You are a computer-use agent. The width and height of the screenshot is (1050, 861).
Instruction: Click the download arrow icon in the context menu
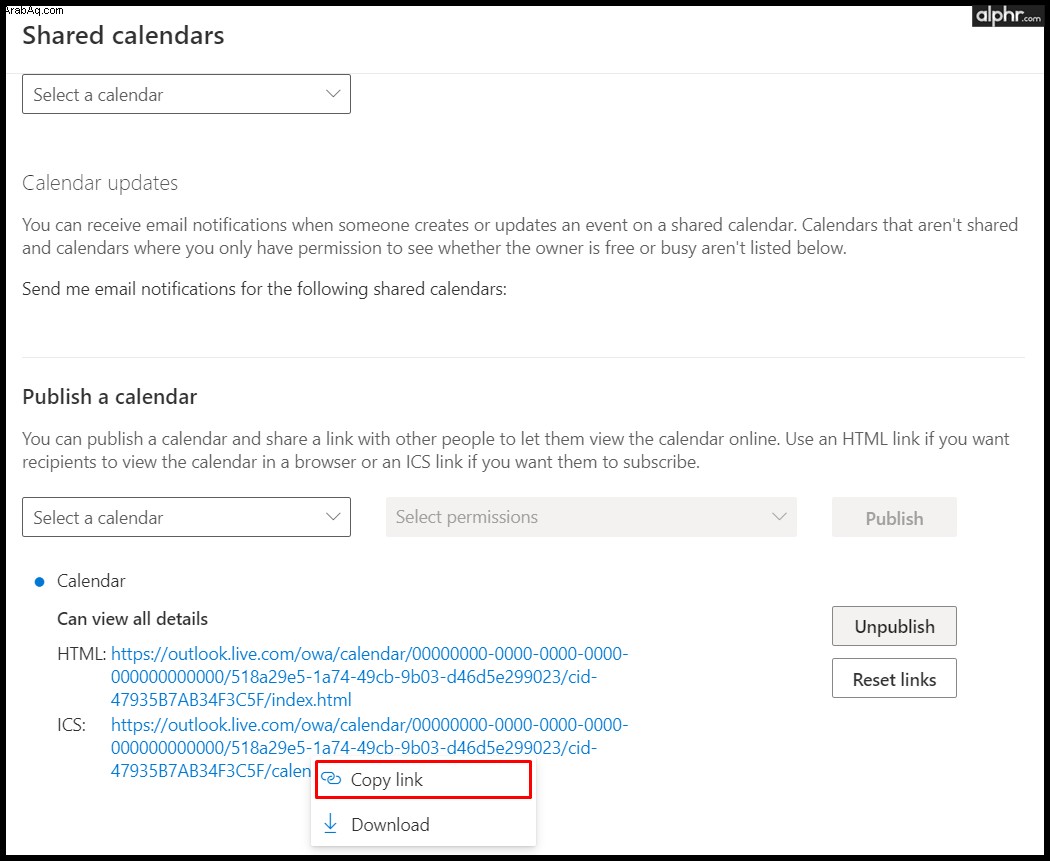(330, 824)
